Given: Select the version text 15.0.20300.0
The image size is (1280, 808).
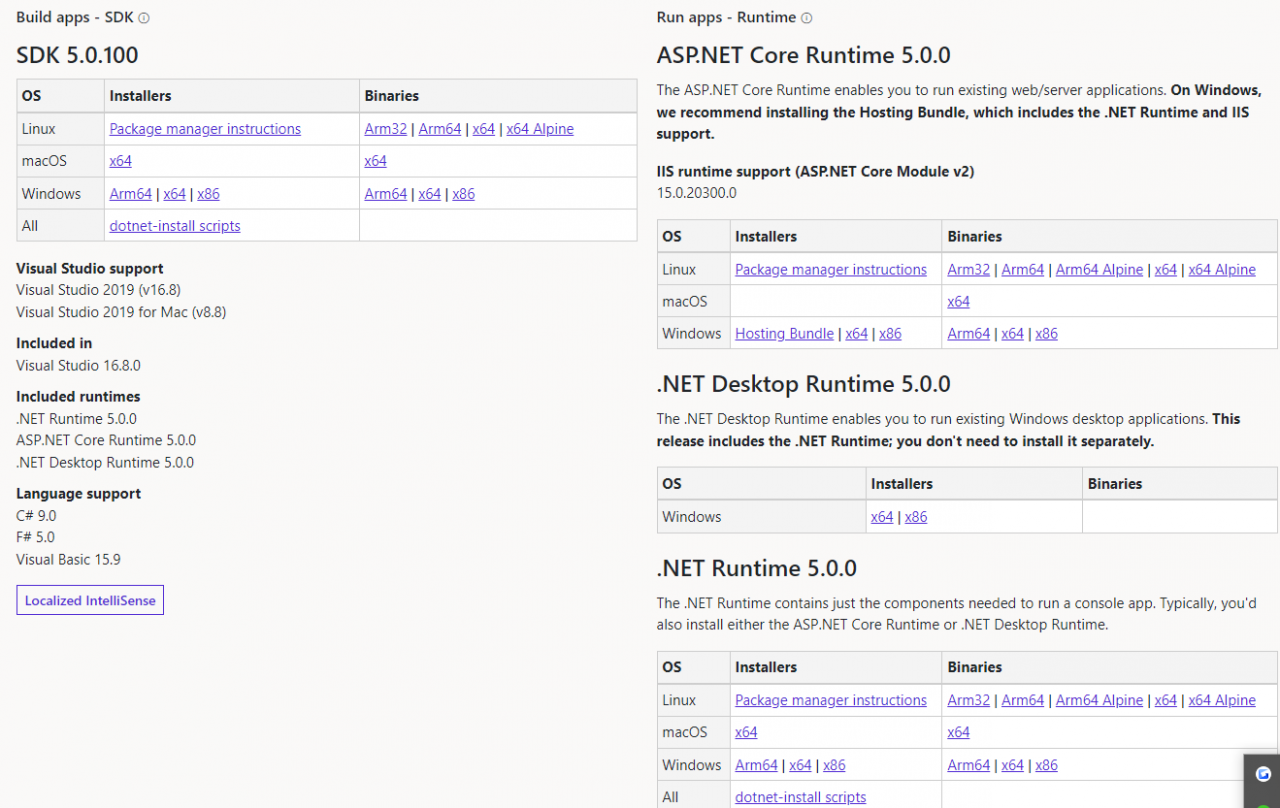Looking at the screenshot, I should pyautogui.click(x=697, y=193).
